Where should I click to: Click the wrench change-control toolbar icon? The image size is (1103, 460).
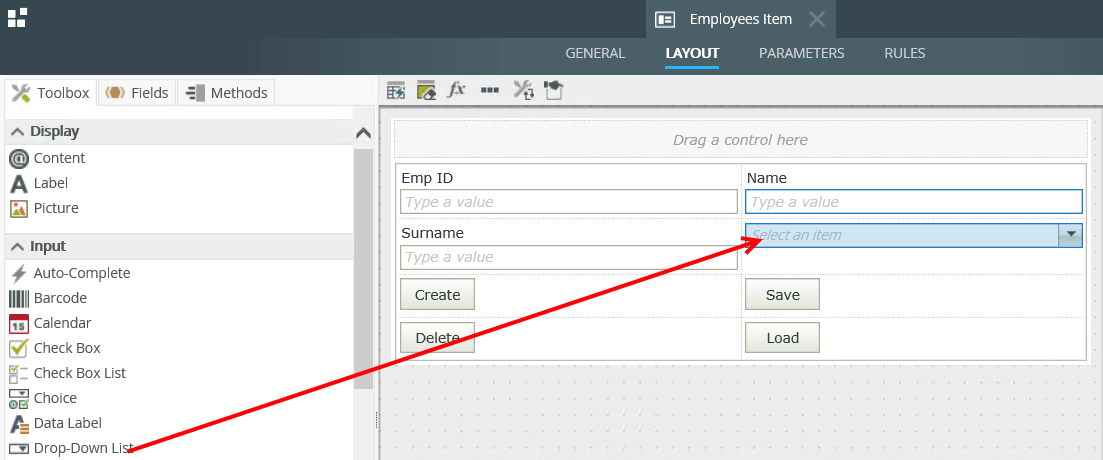click(523, 90)
